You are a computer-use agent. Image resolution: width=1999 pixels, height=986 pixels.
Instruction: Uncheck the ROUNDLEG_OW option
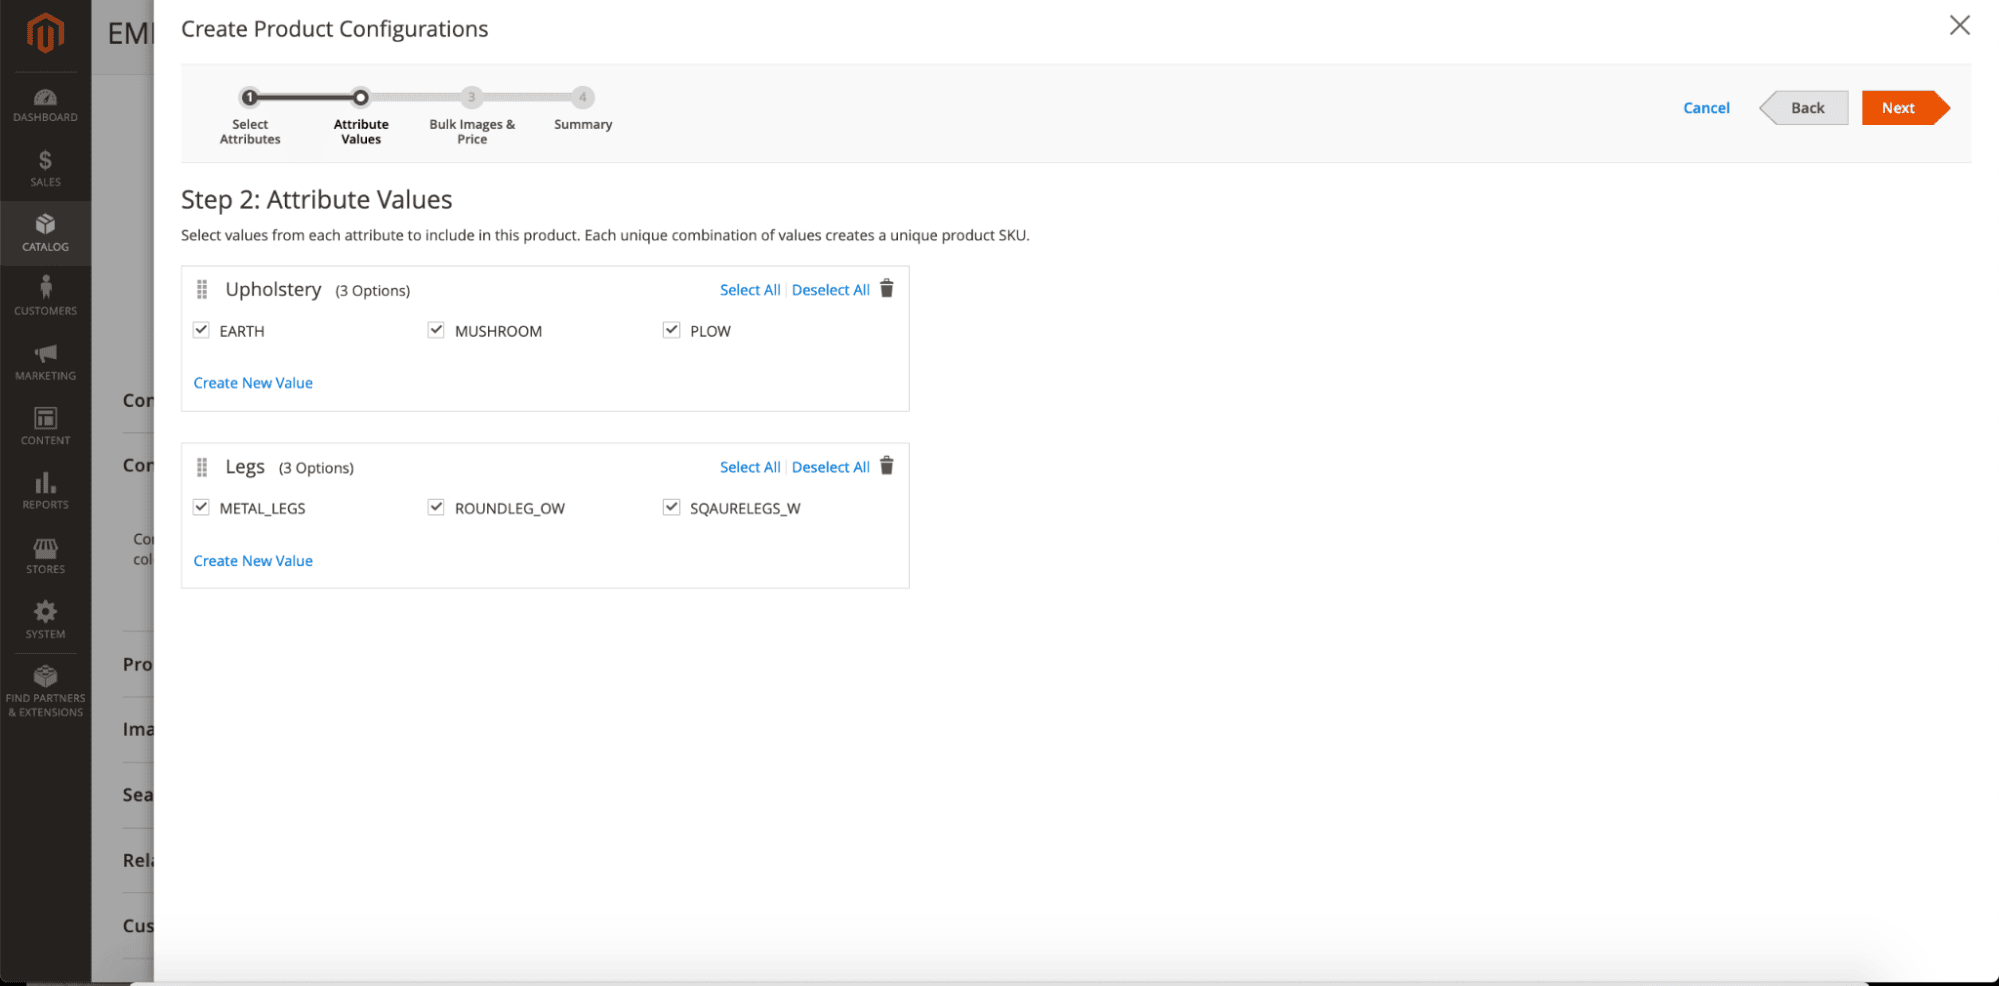(x=436, y=507)
